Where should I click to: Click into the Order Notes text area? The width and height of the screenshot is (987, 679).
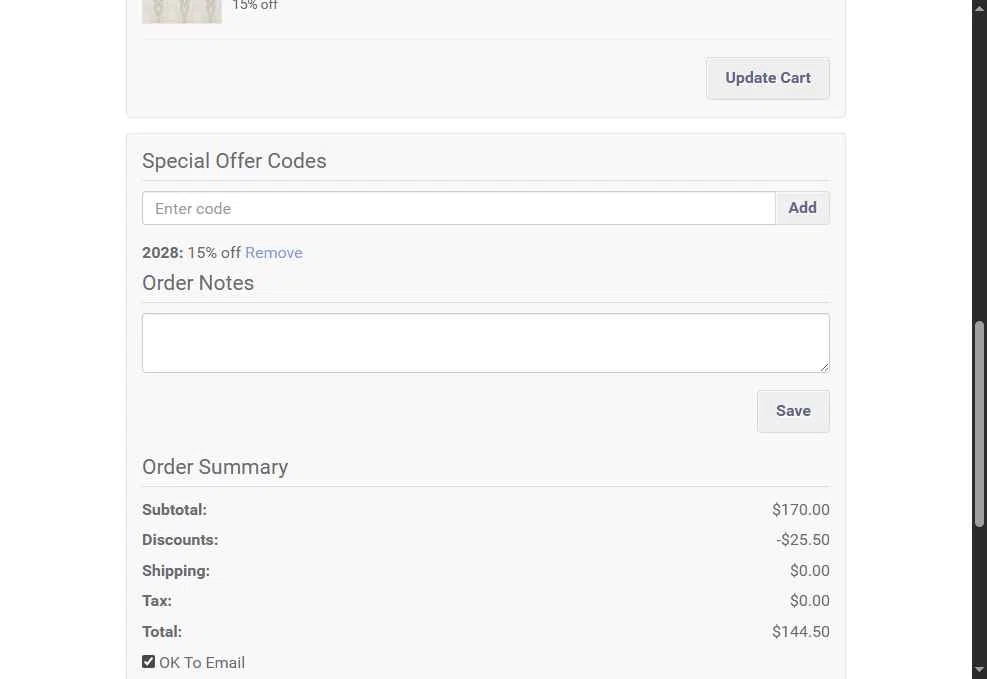pyautogui.click(x=485, y=343)
